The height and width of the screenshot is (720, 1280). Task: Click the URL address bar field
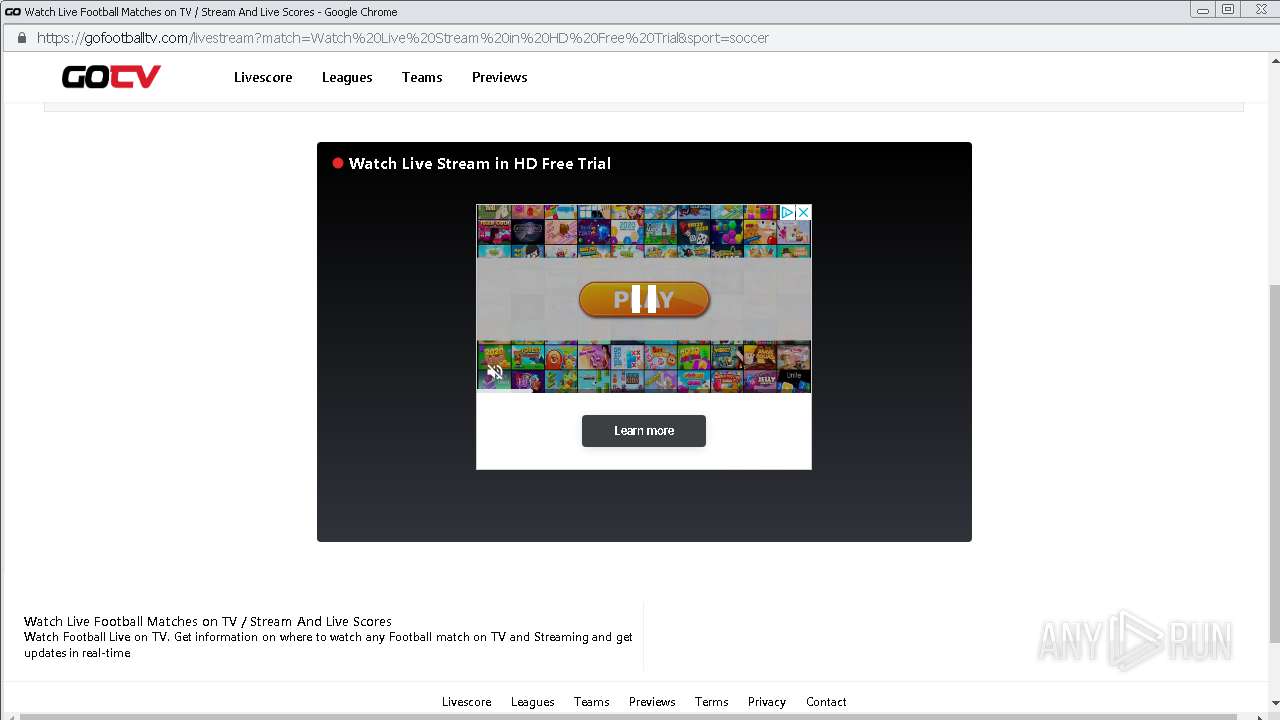640,38
